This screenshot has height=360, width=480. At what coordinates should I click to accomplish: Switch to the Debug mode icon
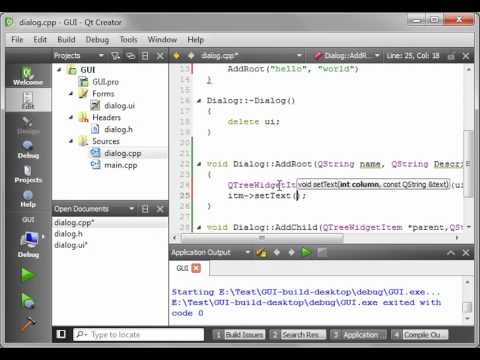(x=28, y=150)
